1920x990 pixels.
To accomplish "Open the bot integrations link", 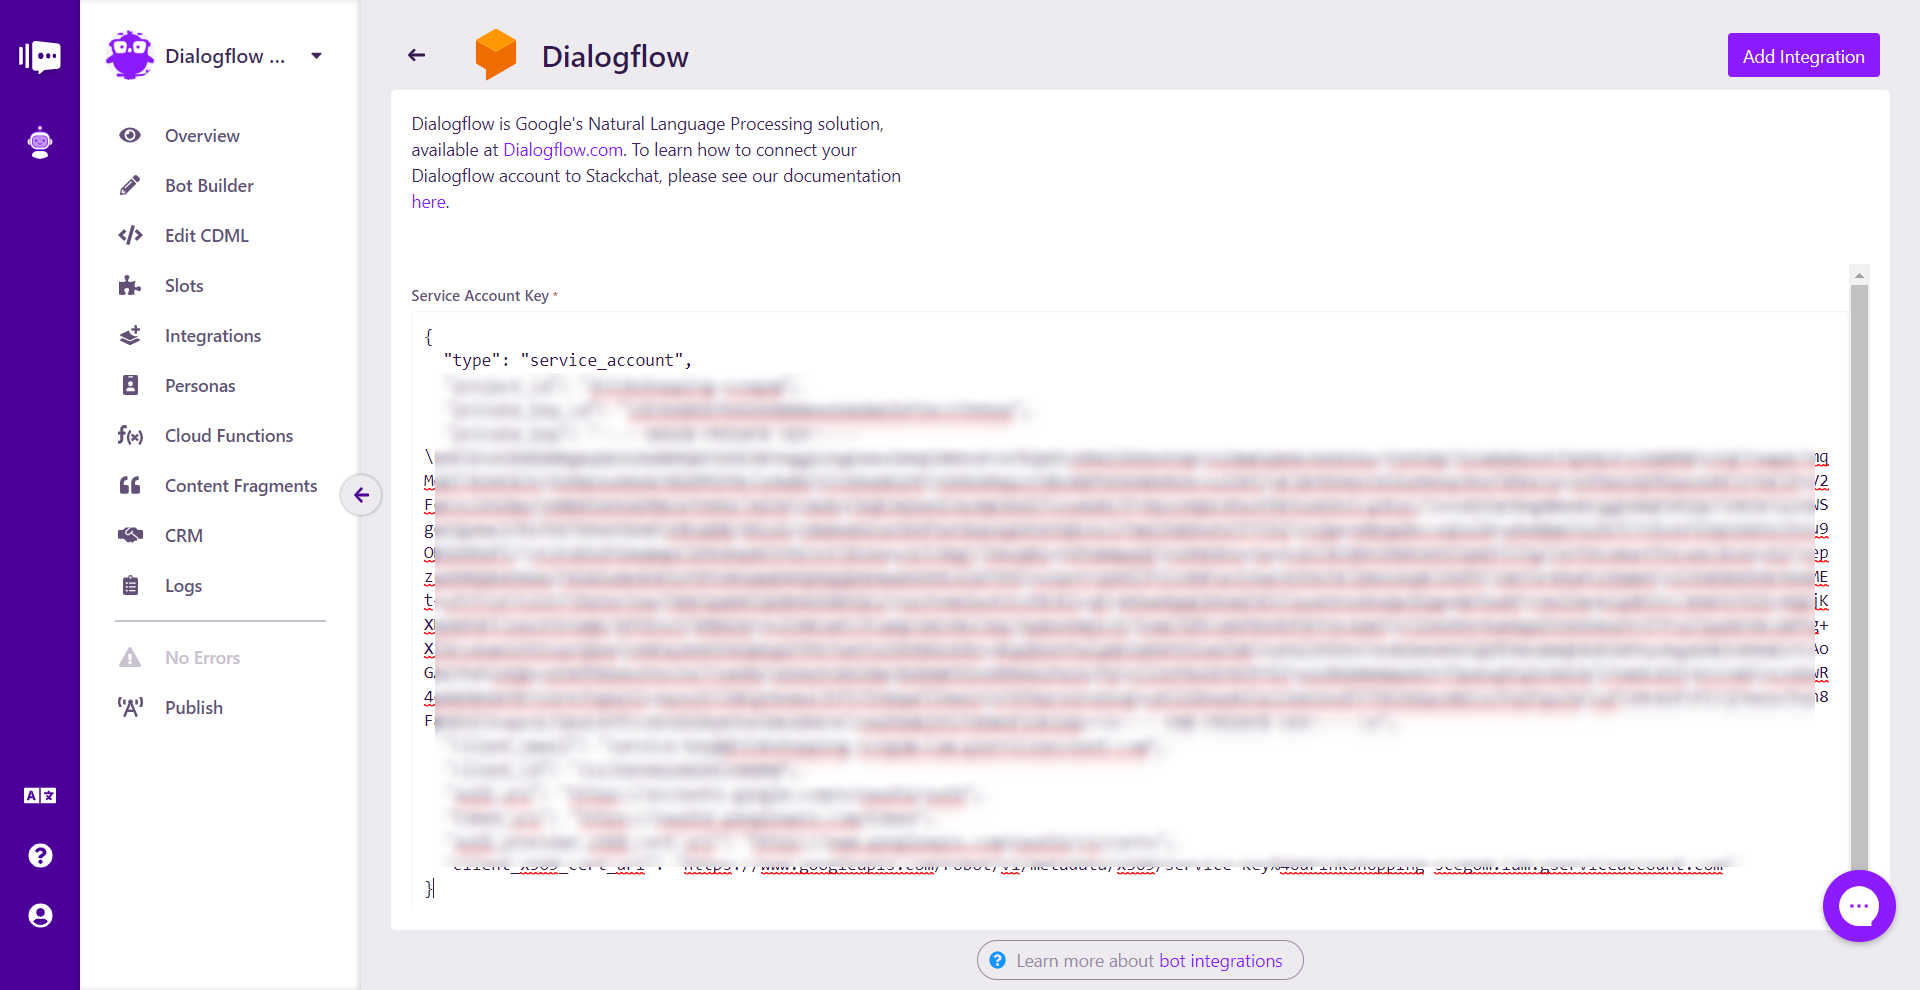I will tap(1220, 960).
